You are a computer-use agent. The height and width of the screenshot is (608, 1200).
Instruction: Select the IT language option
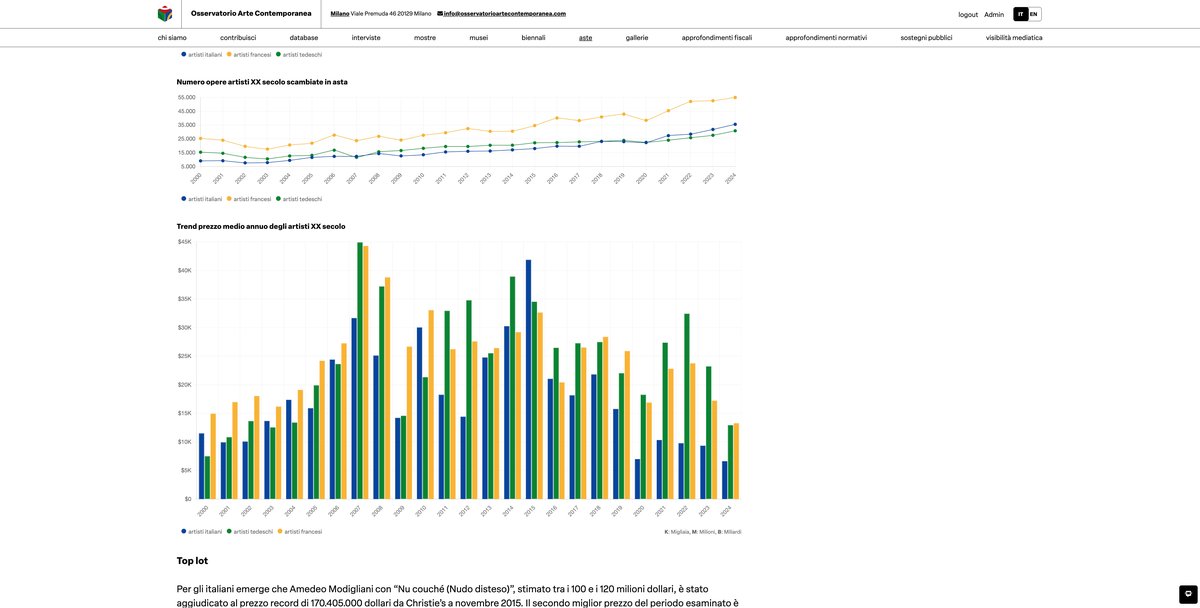click(x=1020, y=14)
